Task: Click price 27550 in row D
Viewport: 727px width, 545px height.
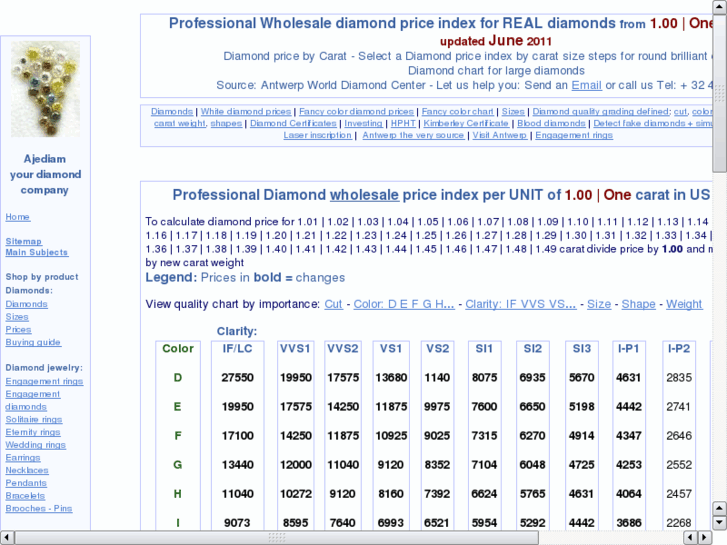Action: pos(237,378)
